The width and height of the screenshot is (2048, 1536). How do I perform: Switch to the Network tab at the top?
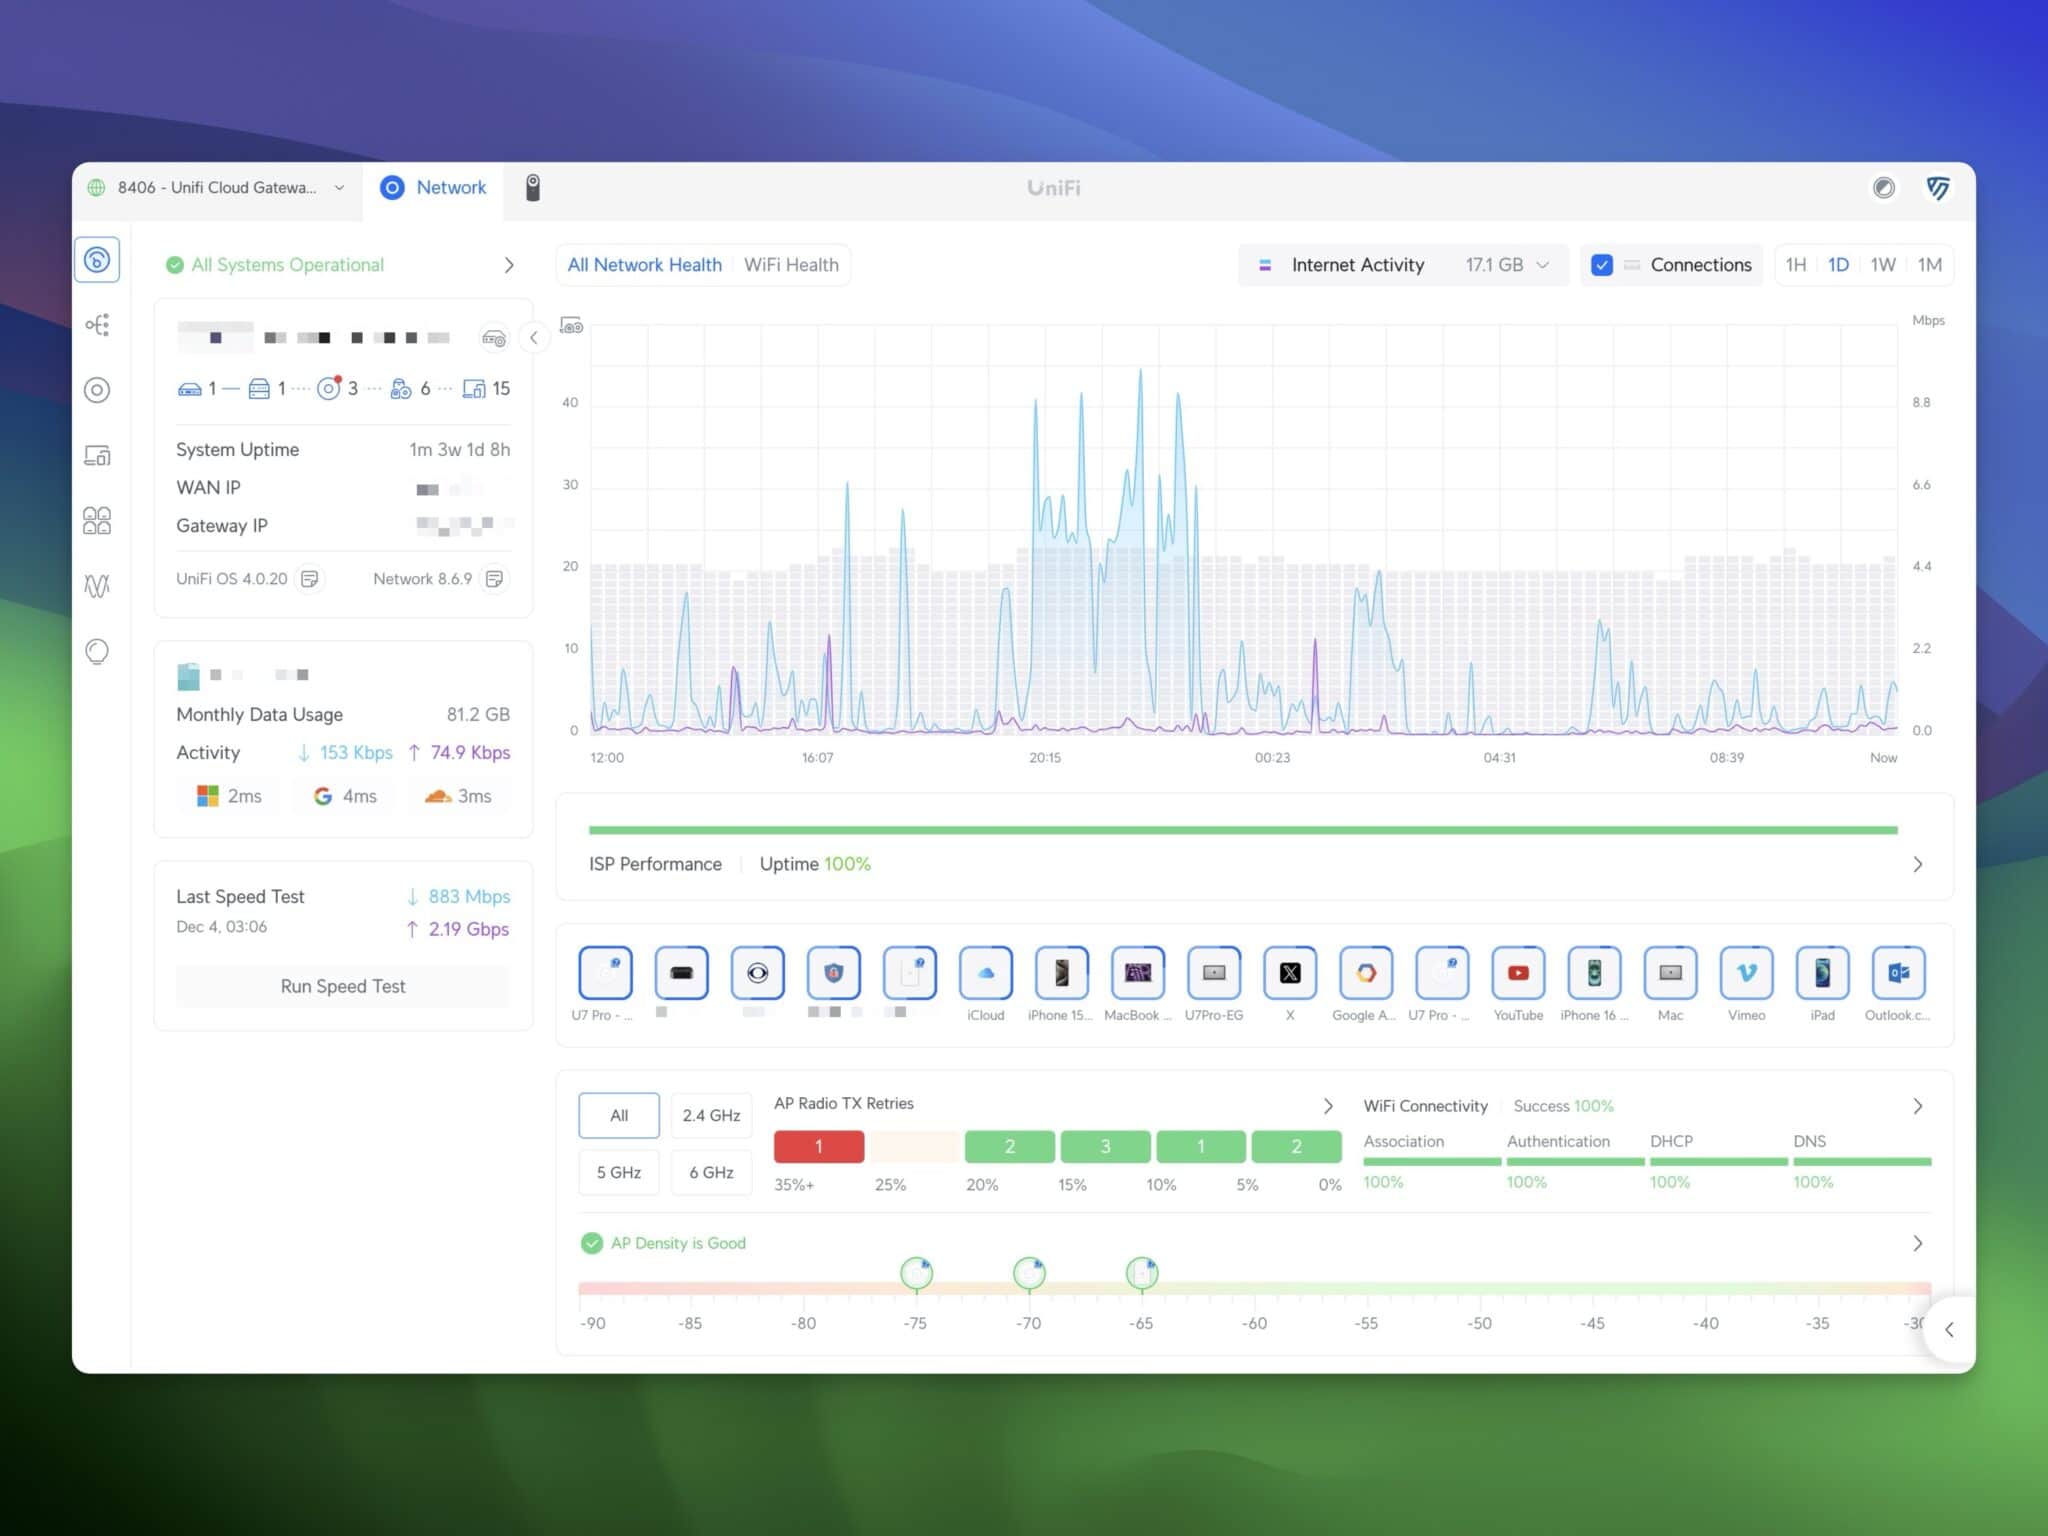[433, 188]
